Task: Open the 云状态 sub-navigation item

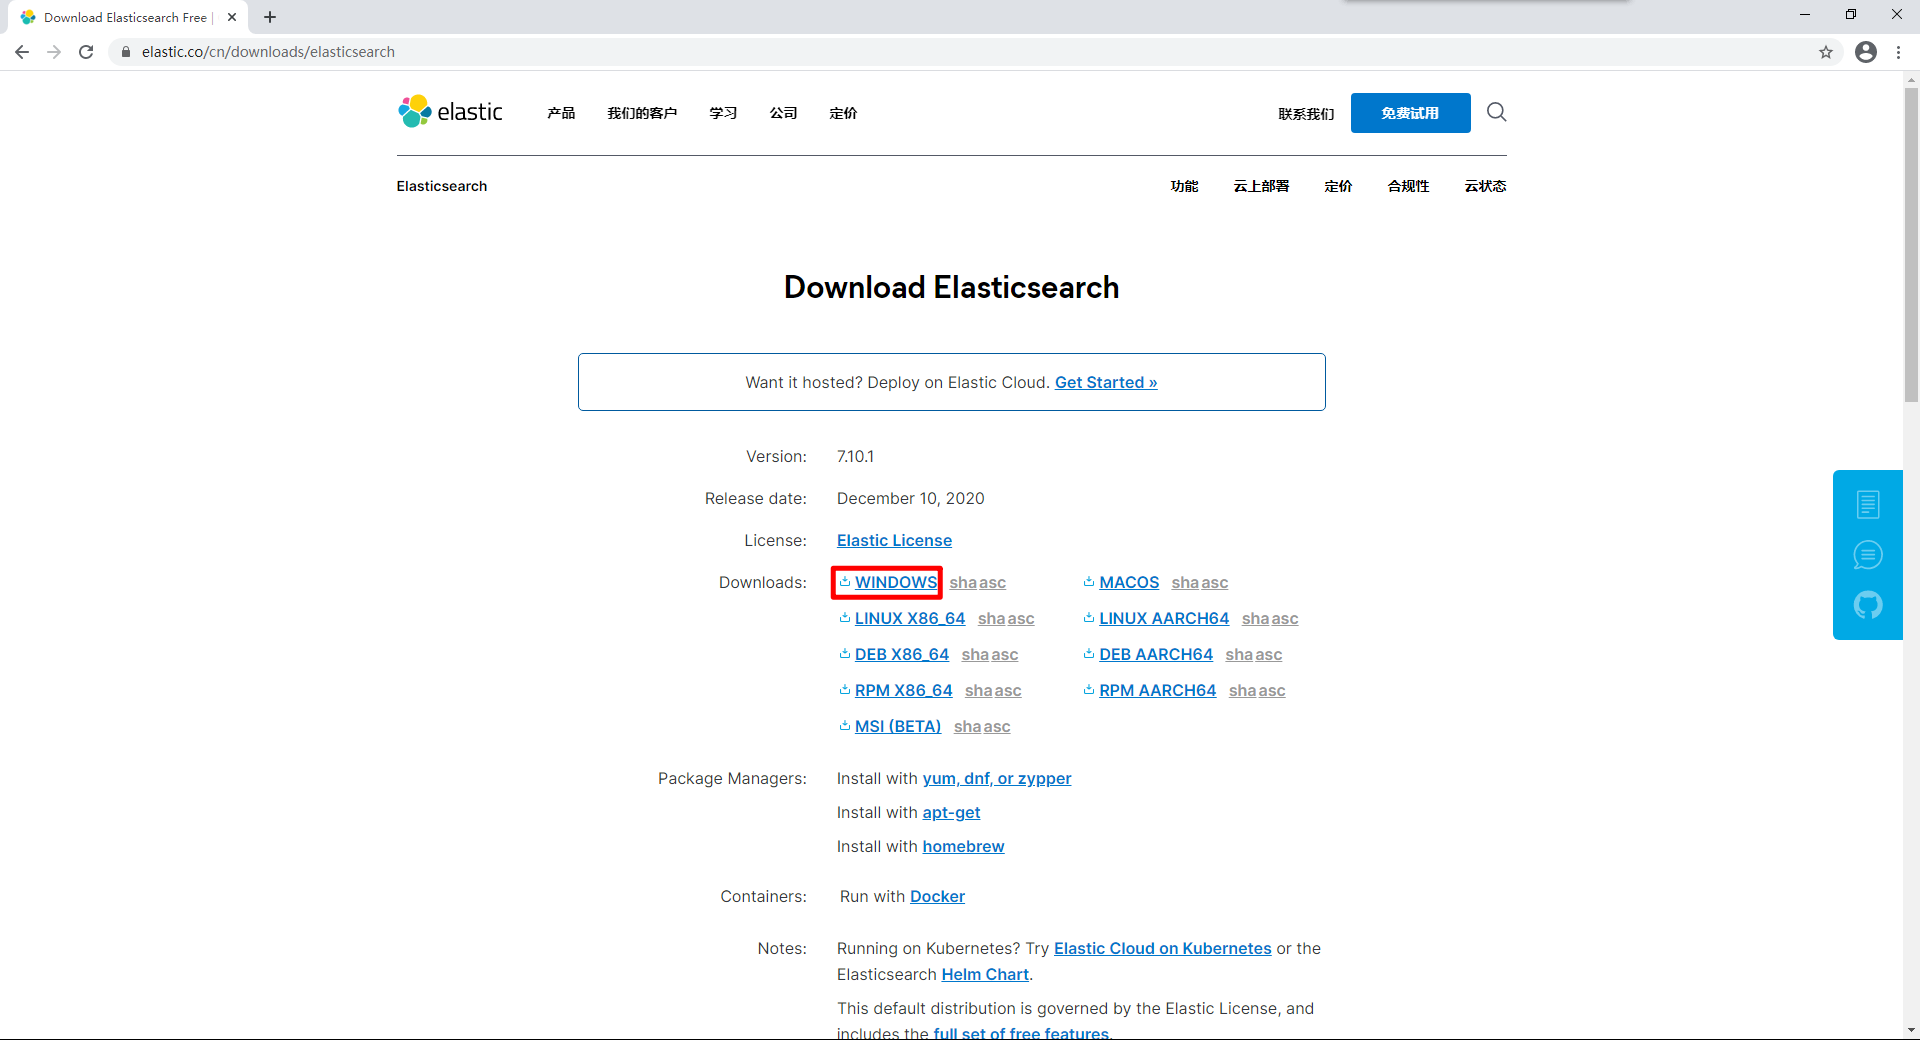Action: [x=1485, y=186]
